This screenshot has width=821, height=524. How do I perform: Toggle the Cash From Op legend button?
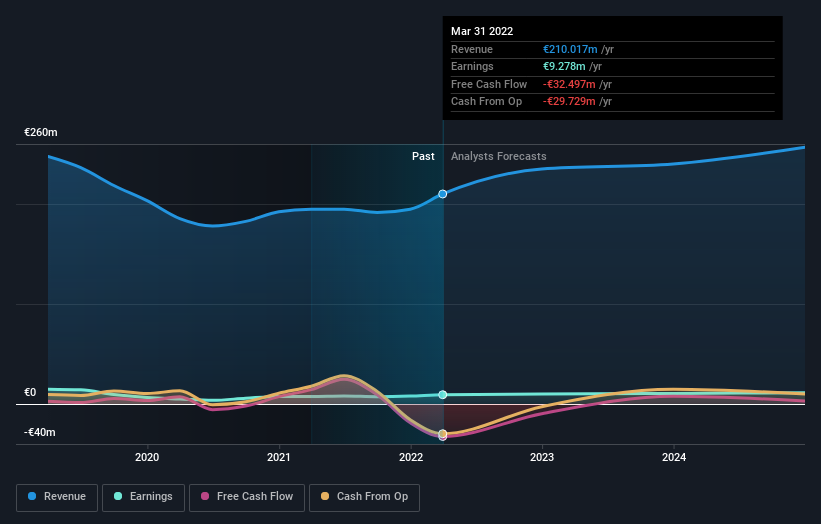pos(364,497)
